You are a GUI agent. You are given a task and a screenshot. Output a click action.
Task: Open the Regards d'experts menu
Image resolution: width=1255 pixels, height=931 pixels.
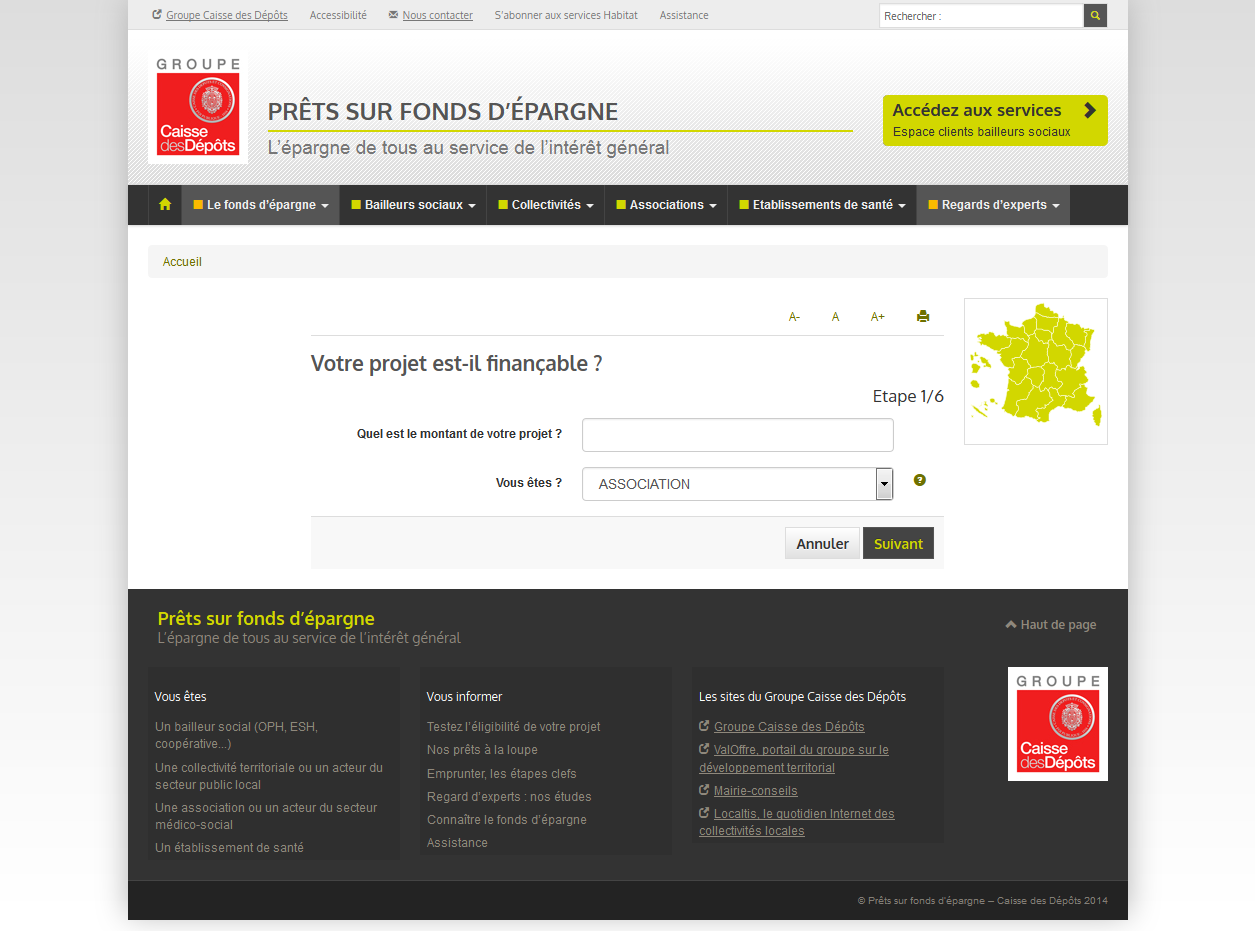(993, 205)
